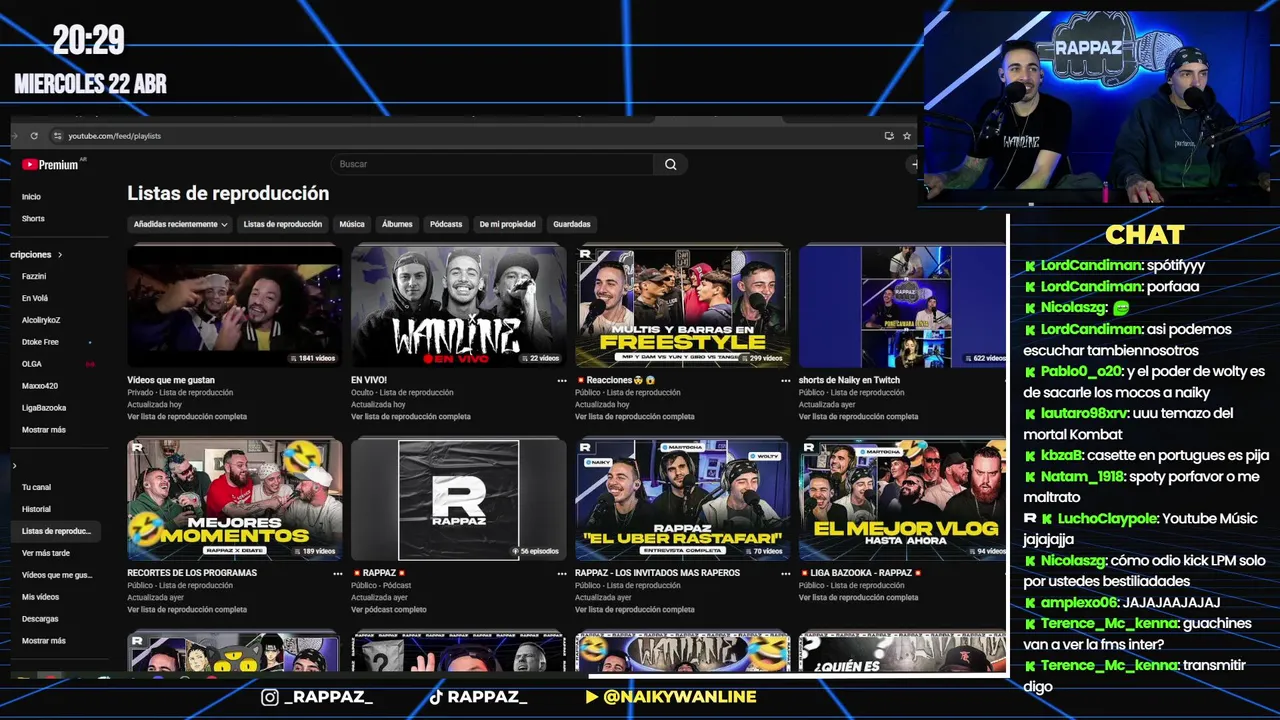
Task: Open the RAPPAZ podcast cover thumbnail
Action: pyautogui.click(x=458, y=500)
